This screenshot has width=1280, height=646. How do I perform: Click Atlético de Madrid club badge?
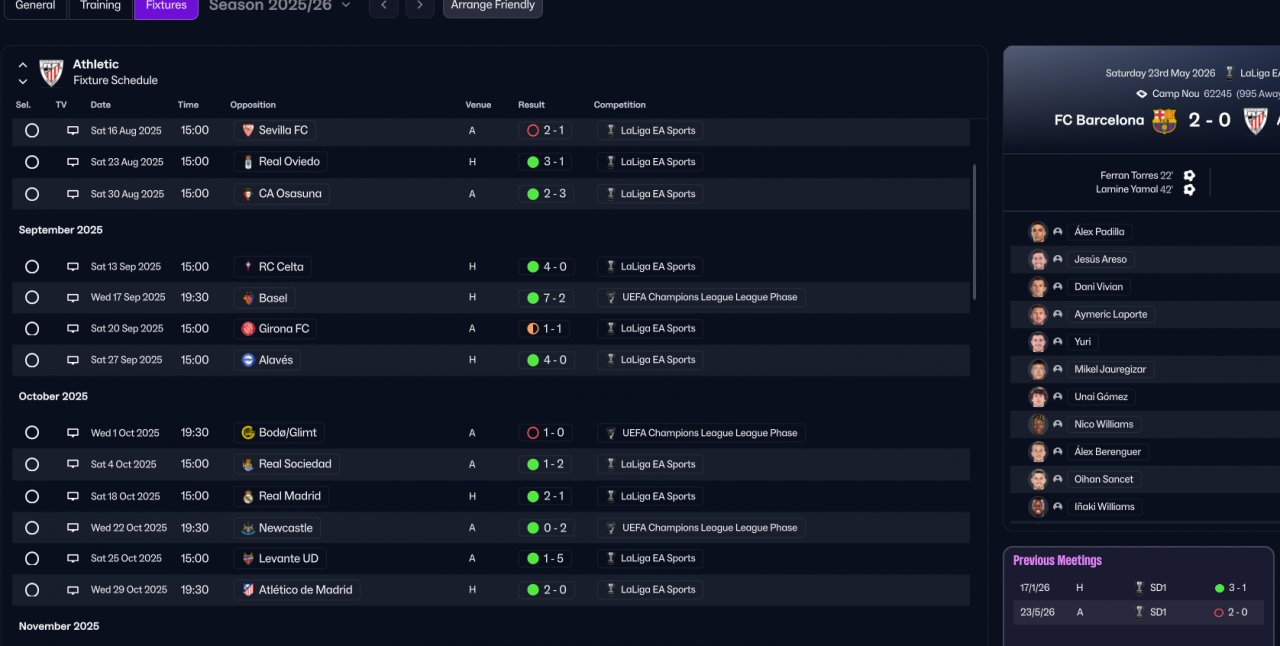[248, 590]
